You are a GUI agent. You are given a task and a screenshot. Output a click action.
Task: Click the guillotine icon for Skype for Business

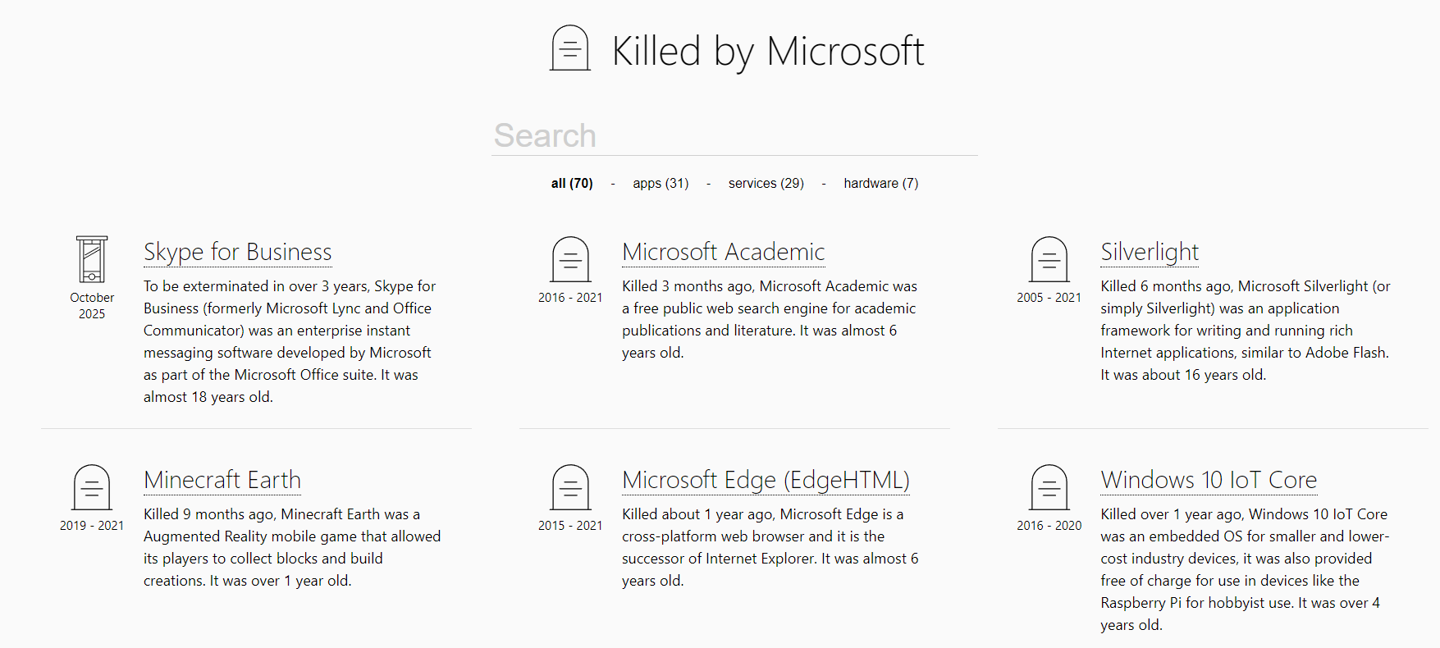coord(92,260)
